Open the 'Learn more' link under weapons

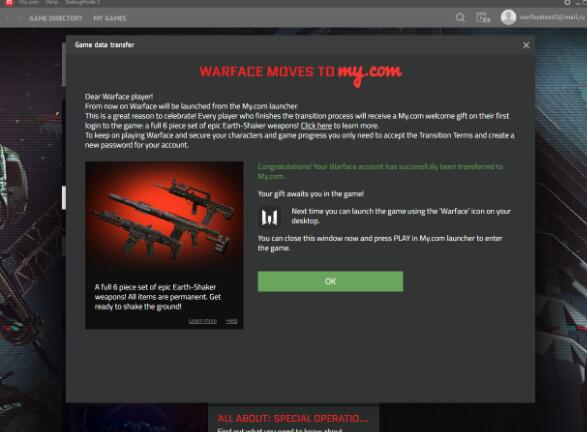click(203, 321)
